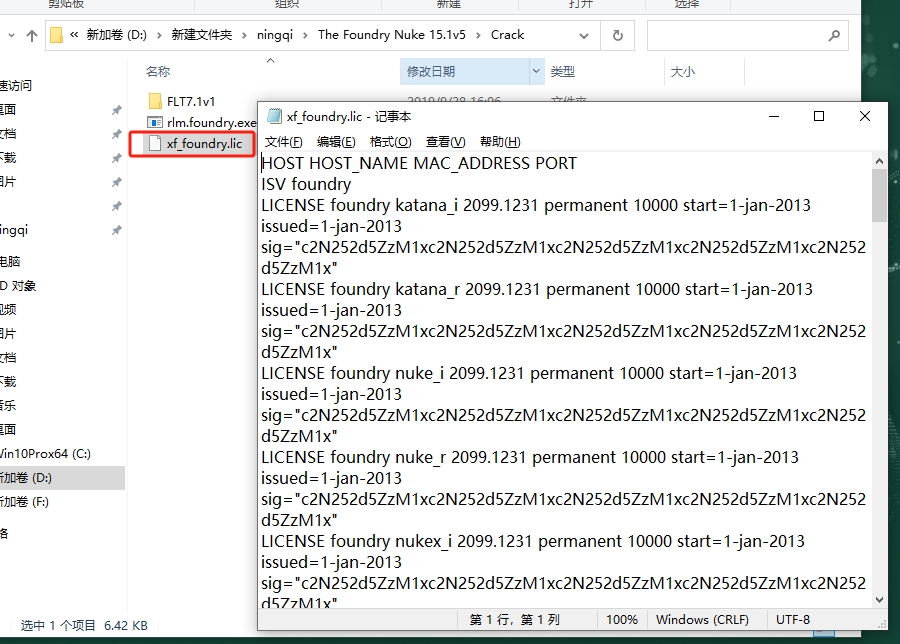The width and height of the screenshot is (900, 644).
Task: Open the 格式(O) menu in Notepad
Action: click(x=390, y=142)
